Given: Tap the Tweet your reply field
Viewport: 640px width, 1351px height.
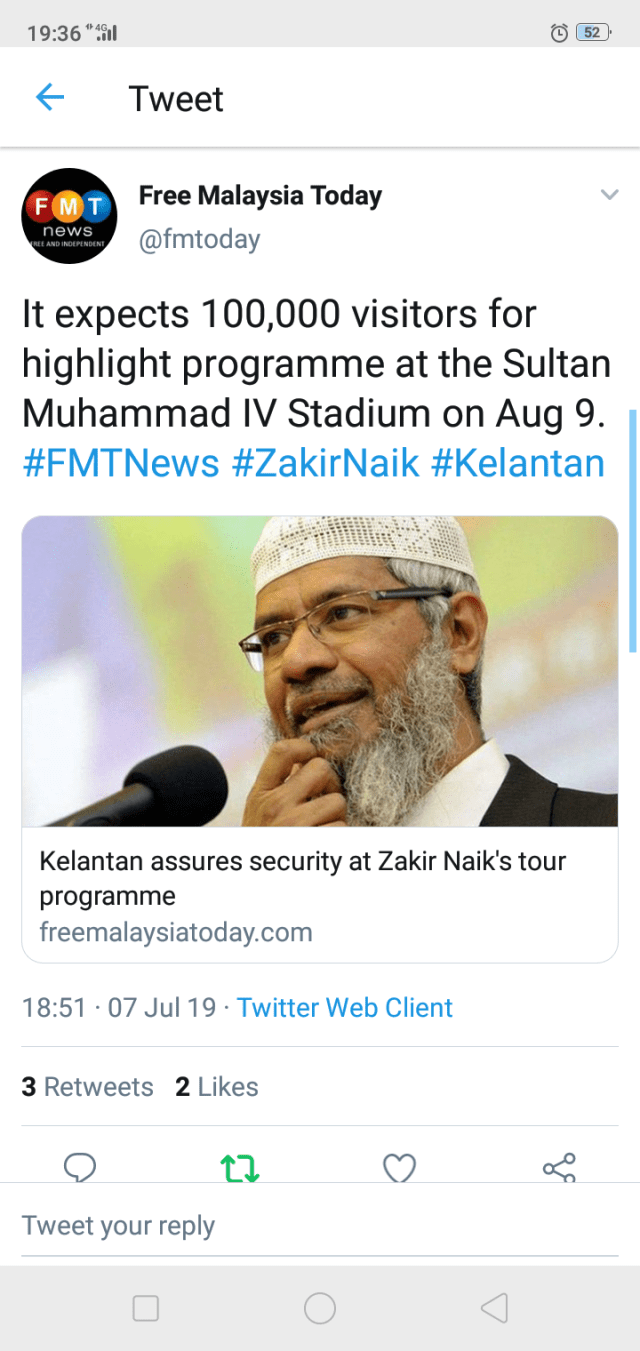Looking at the screenshot, I should [x=320, y=1225].
